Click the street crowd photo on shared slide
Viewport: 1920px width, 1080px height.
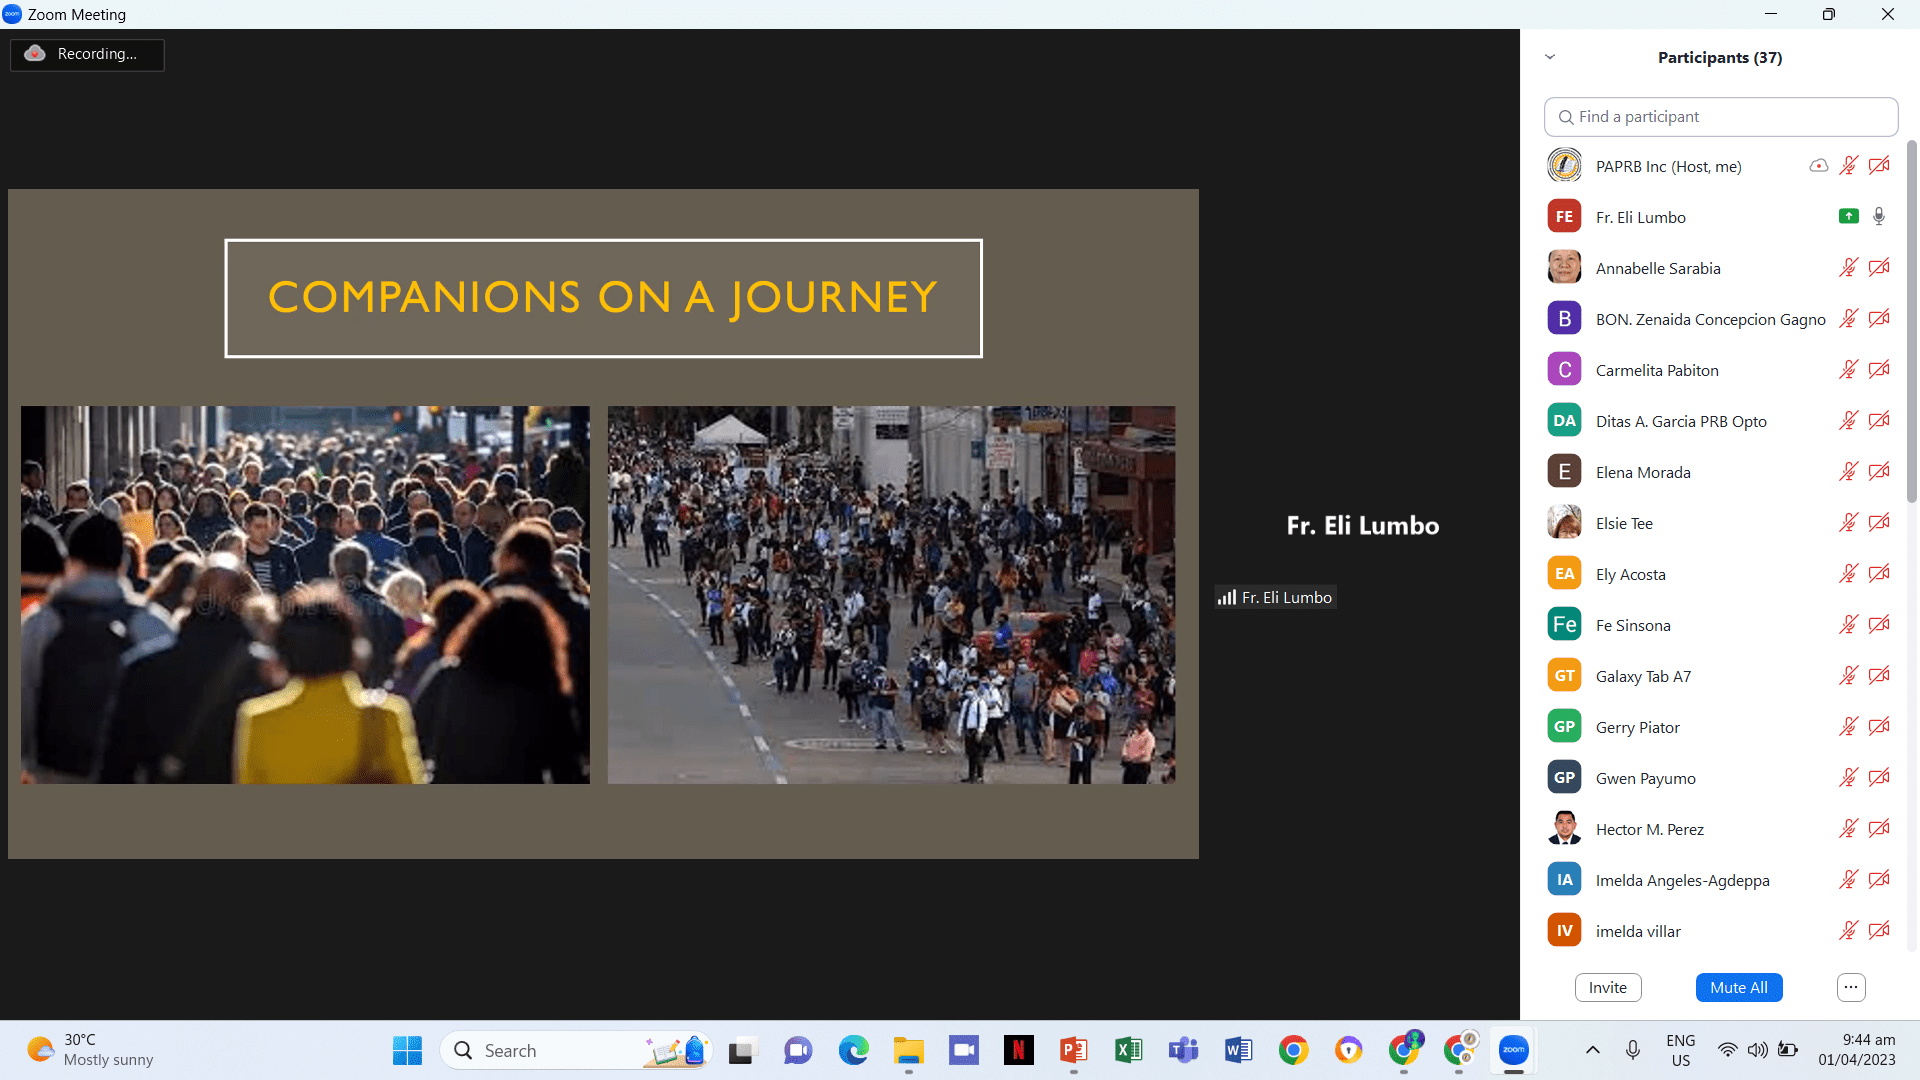891,594
